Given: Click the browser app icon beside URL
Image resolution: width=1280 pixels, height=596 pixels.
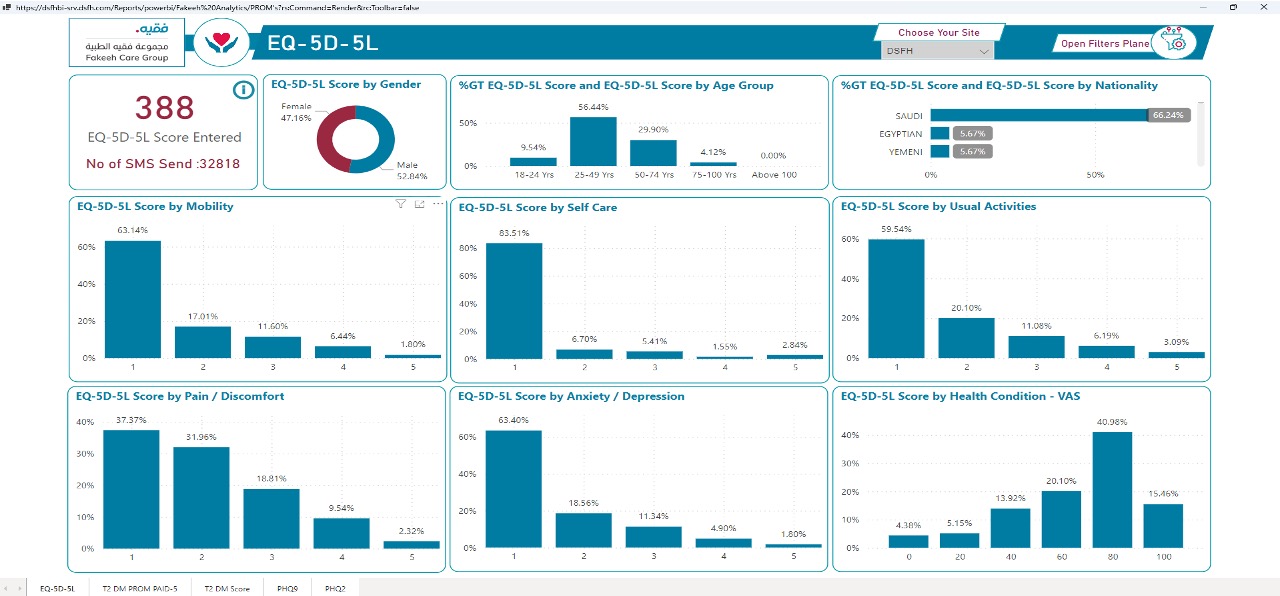Looking at the screenshot, I should point(5,6).
